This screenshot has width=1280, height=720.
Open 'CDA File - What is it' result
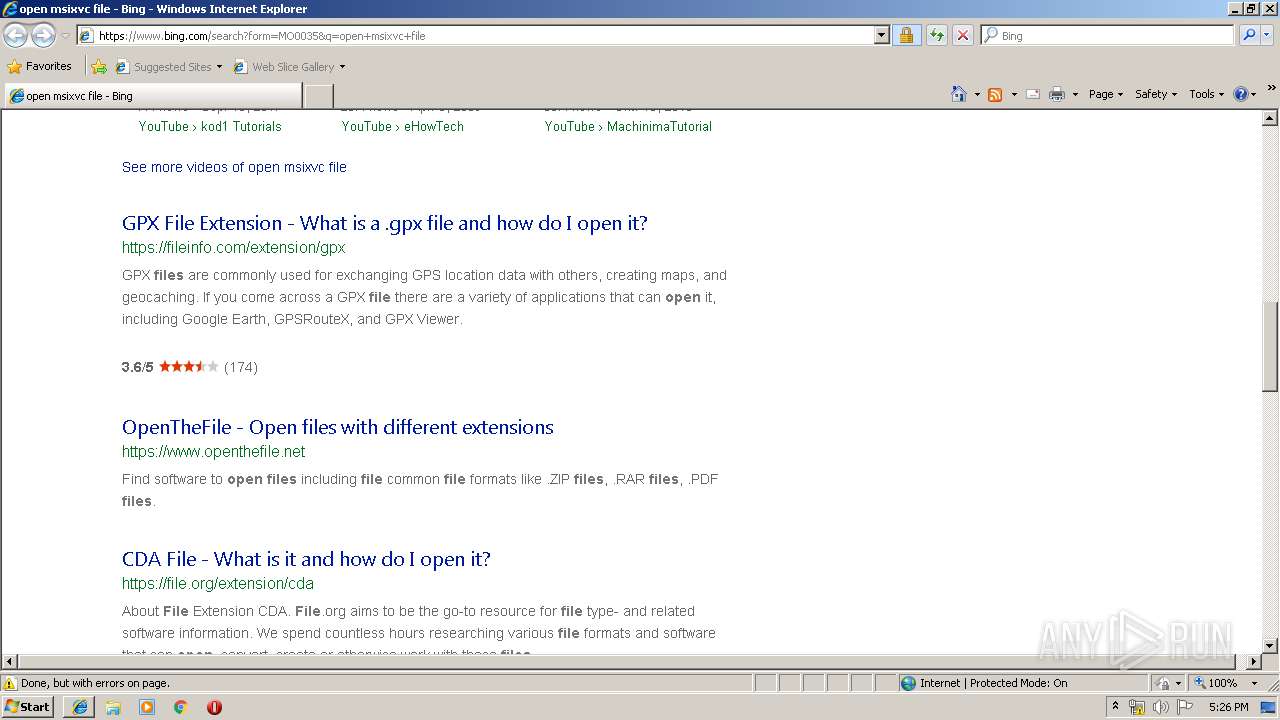click(x=306, y=559)
